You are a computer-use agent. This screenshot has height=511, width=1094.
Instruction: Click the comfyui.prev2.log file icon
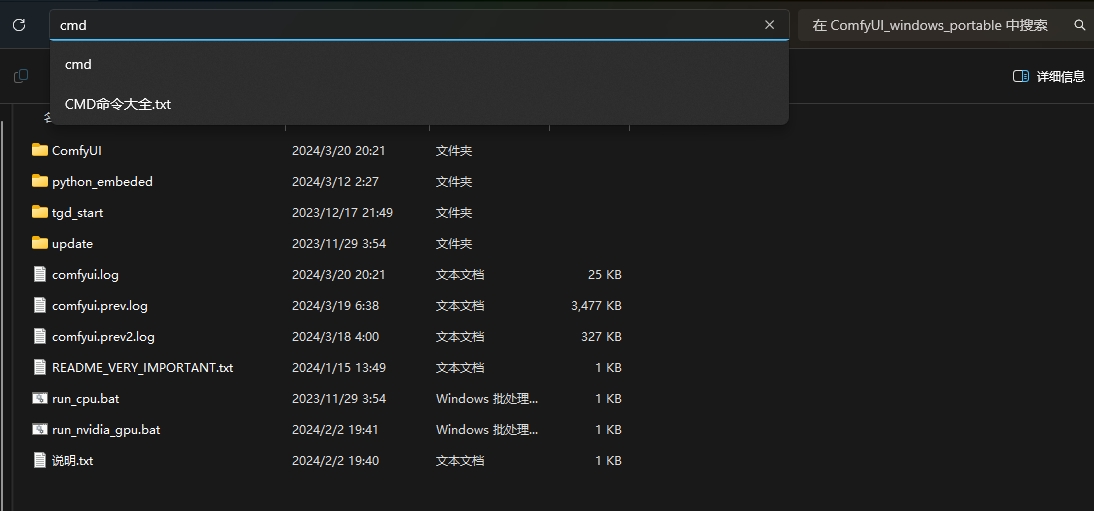click(x=40, y=336)
